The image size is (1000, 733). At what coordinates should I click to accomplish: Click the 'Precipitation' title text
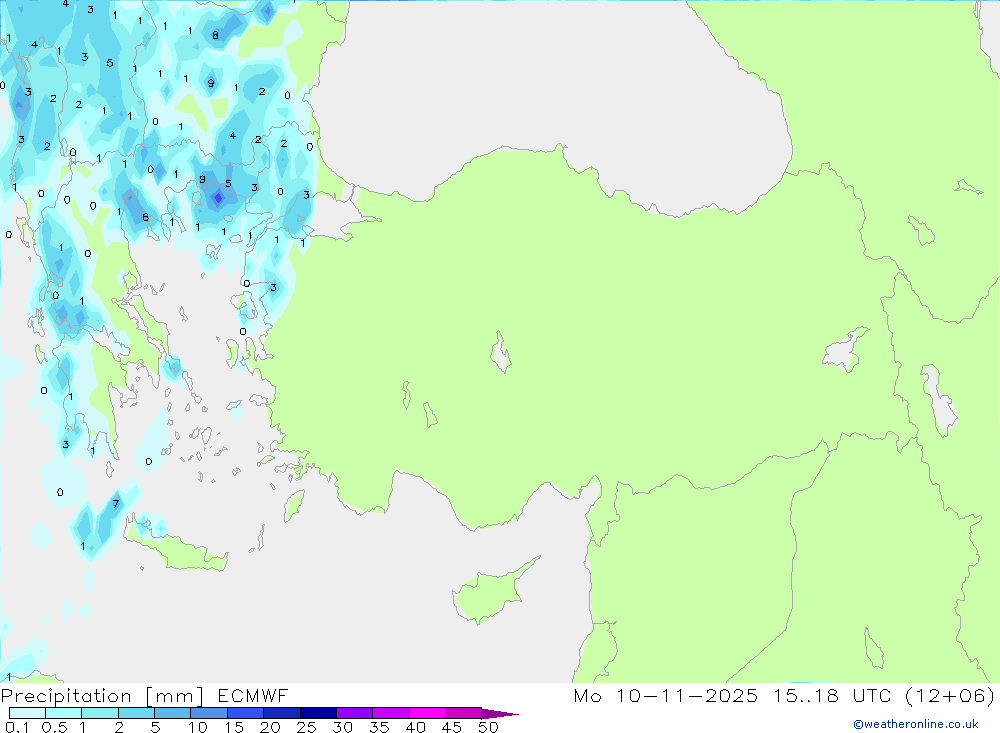66,696
